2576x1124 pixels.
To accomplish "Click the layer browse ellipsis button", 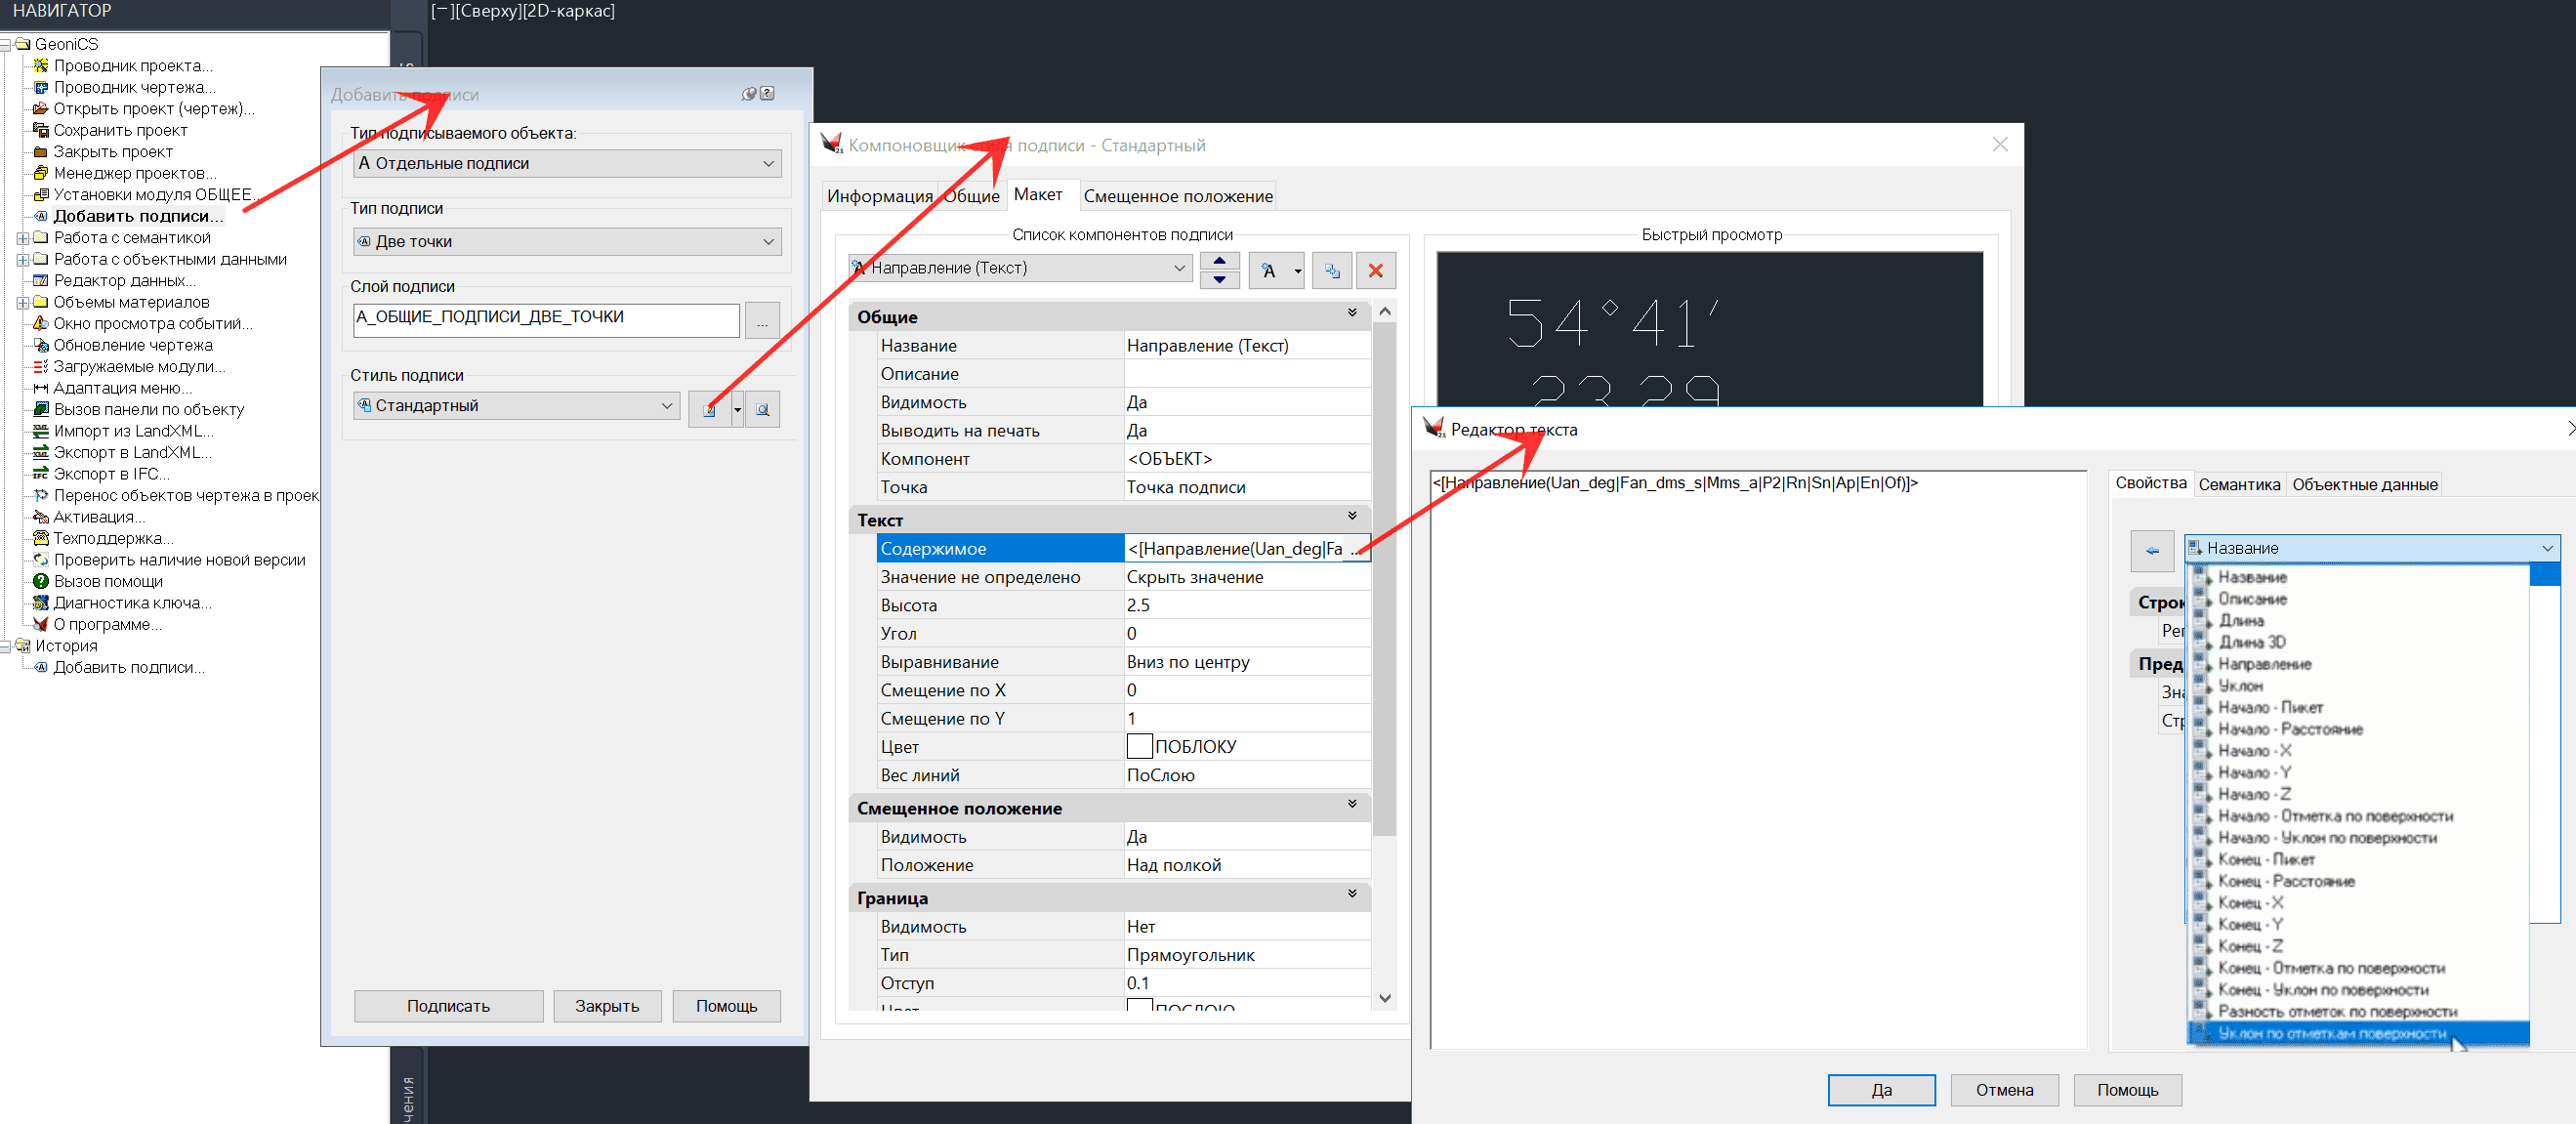I will 762,321.
